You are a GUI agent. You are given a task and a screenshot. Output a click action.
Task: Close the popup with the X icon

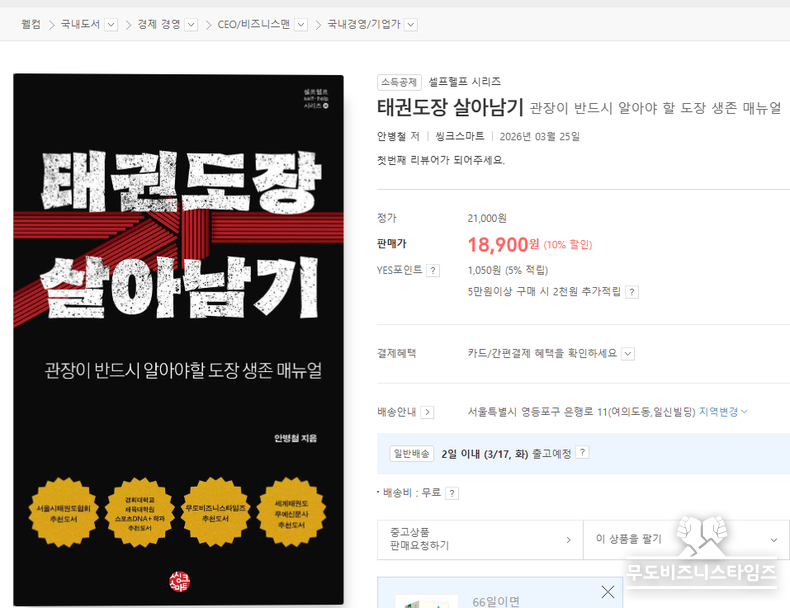point(607,591)
